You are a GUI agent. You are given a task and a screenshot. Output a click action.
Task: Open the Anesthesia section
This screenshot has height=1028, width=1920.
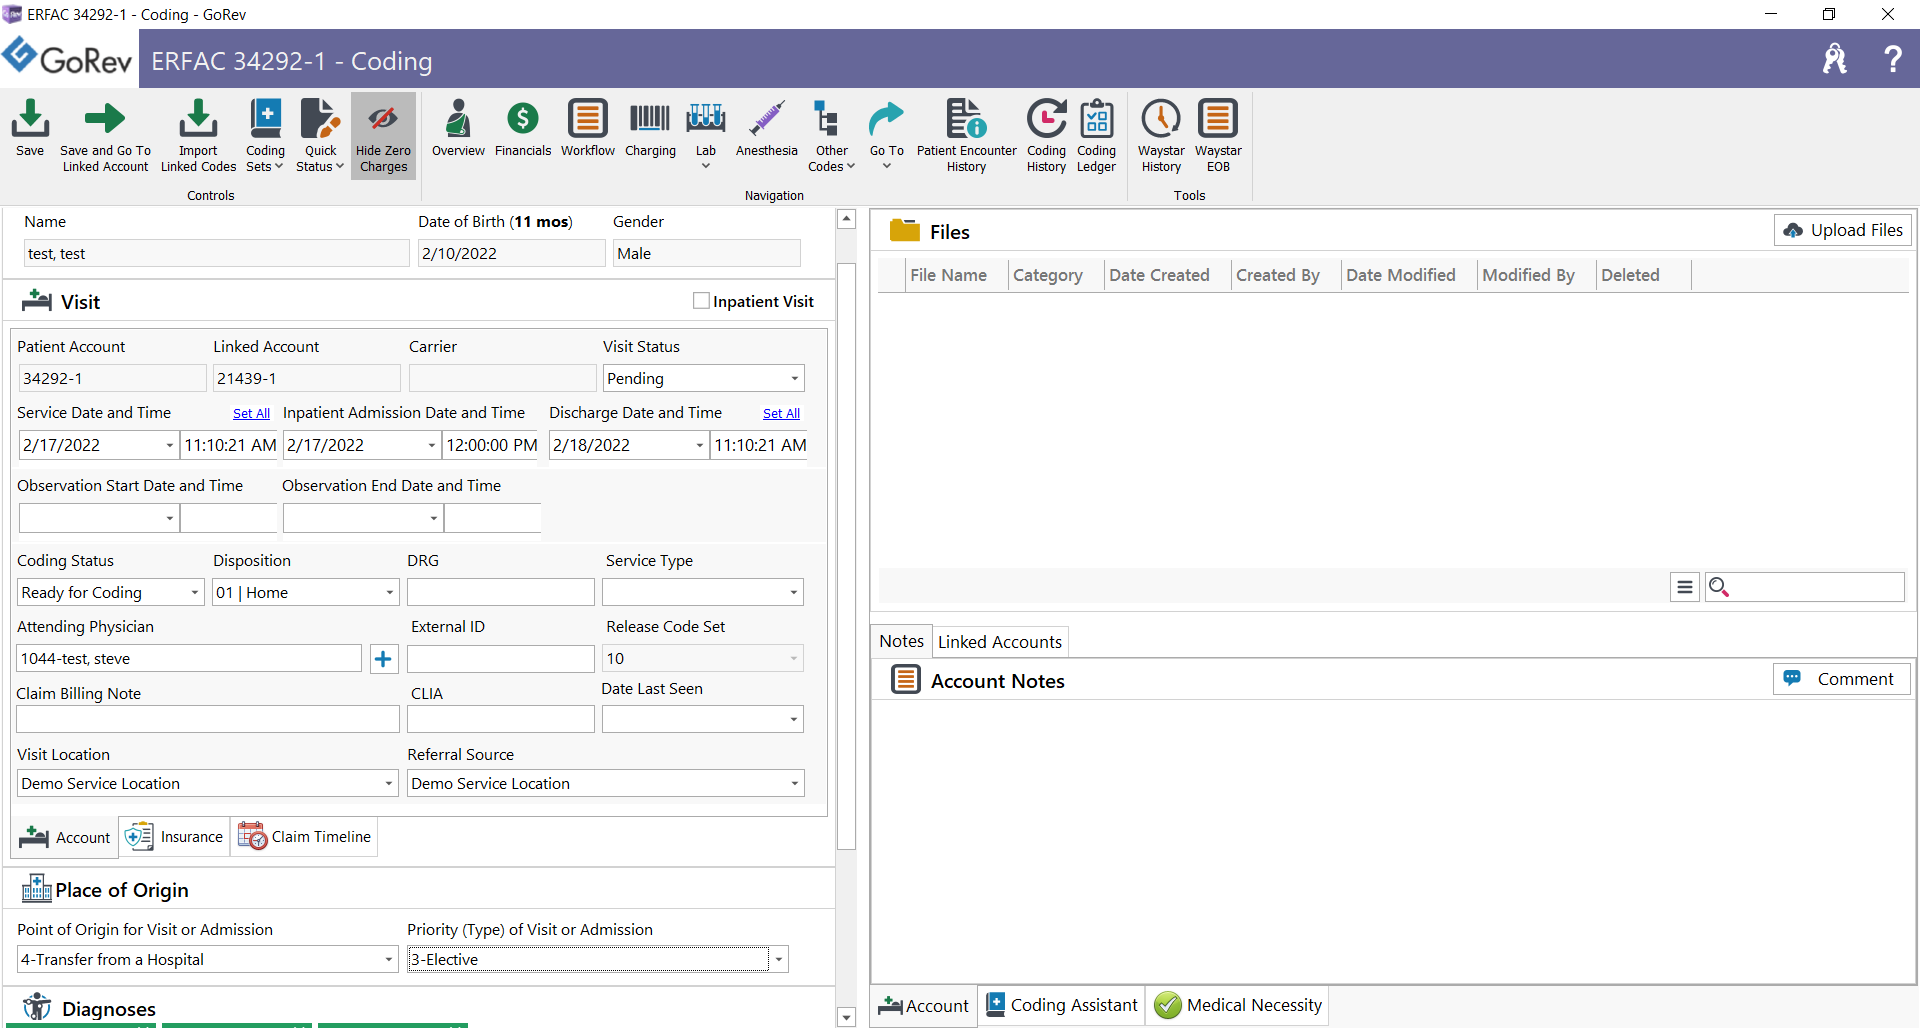[x=767, y=129]
